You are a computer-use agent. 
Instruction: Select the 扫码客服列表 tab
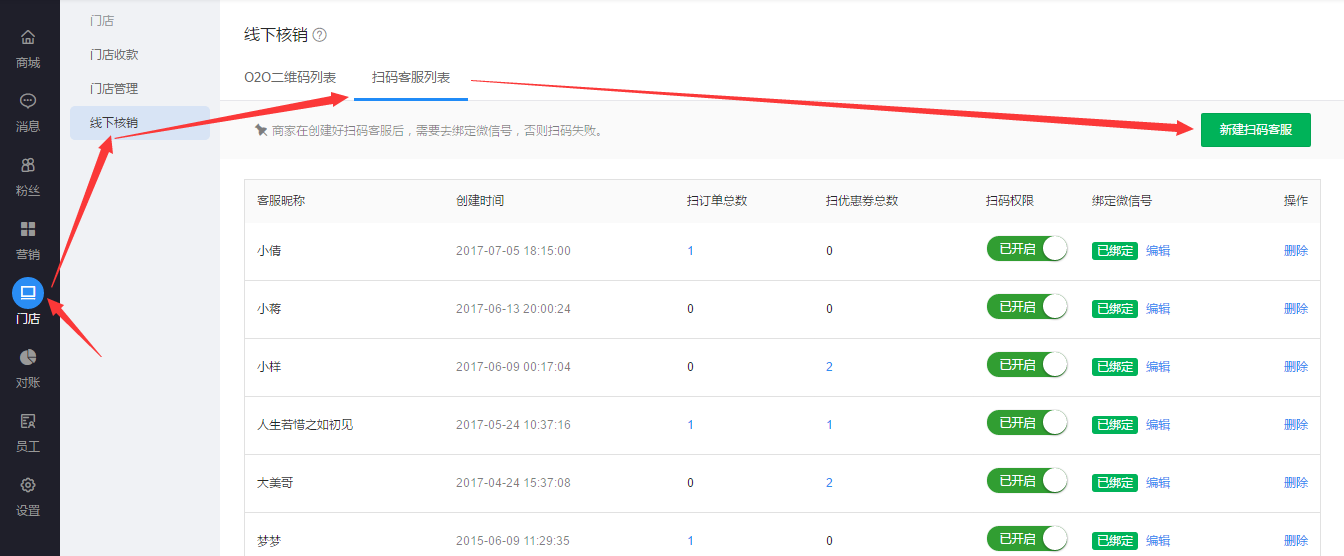[411, 78]
